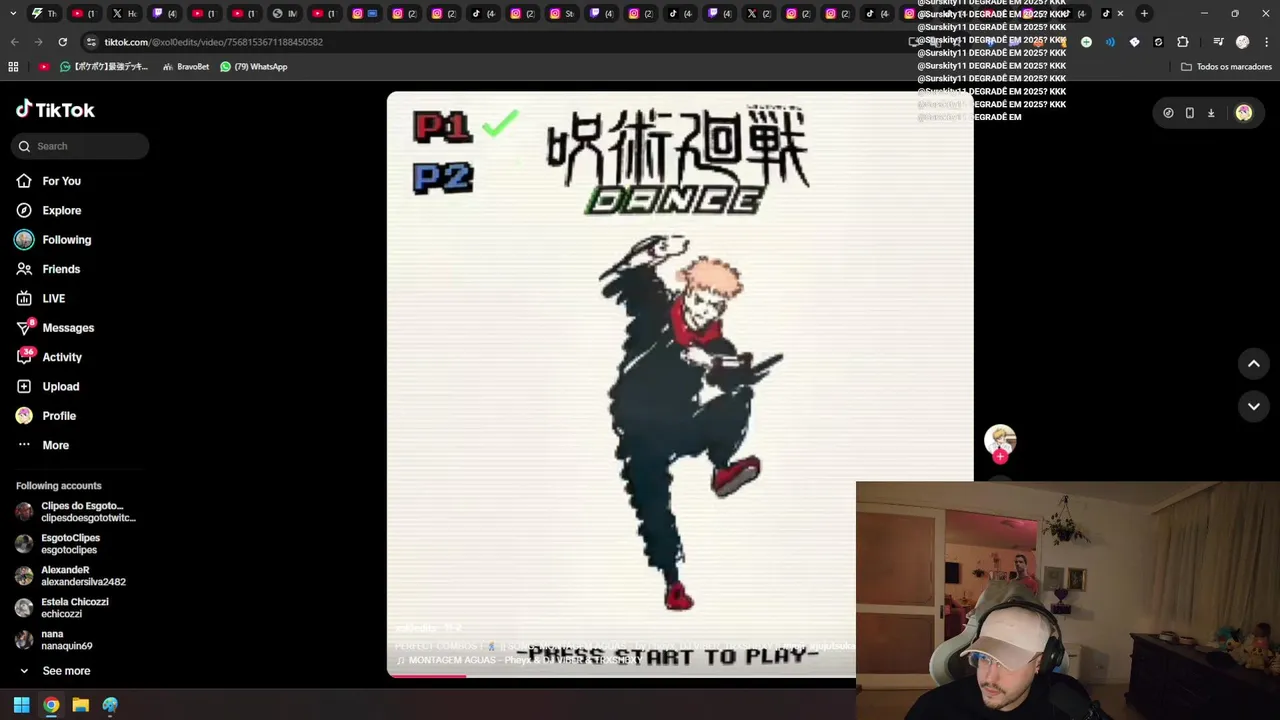Click the blue sound extension icon

click(1110, 42)
